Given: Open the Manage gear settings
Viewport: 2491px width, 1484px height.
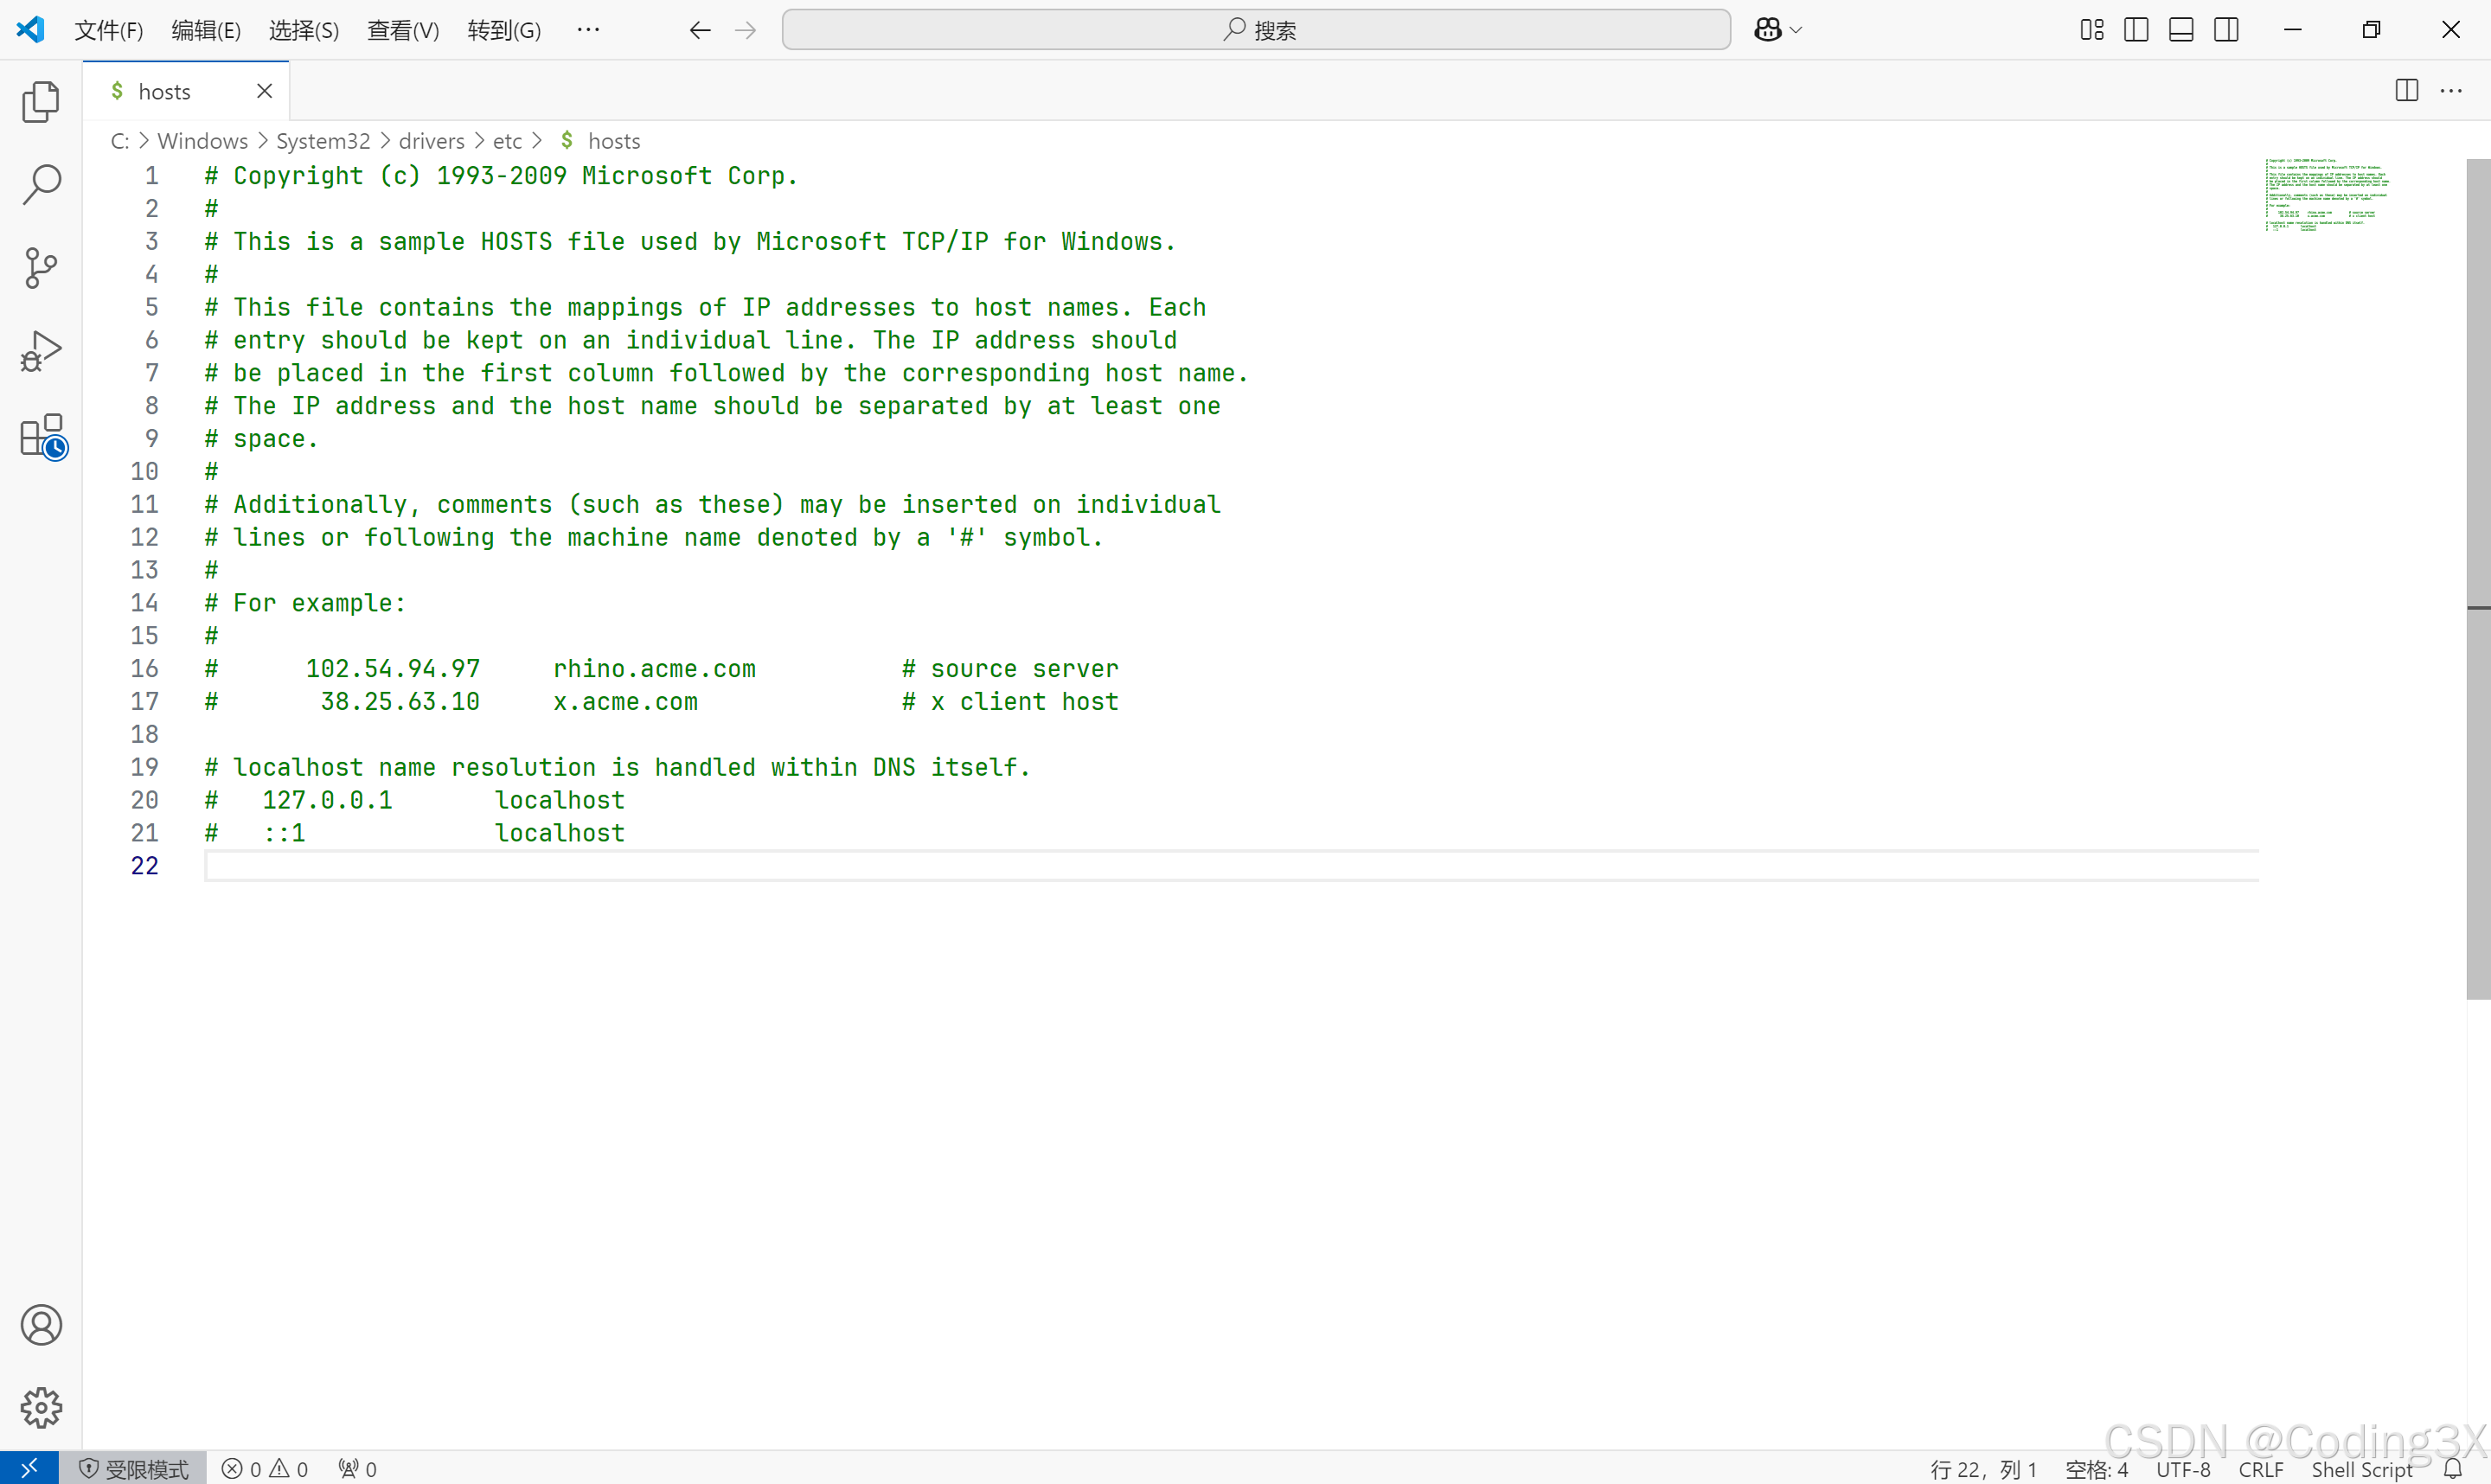Looking at the screenshot, I should [x=41, y=1407].
